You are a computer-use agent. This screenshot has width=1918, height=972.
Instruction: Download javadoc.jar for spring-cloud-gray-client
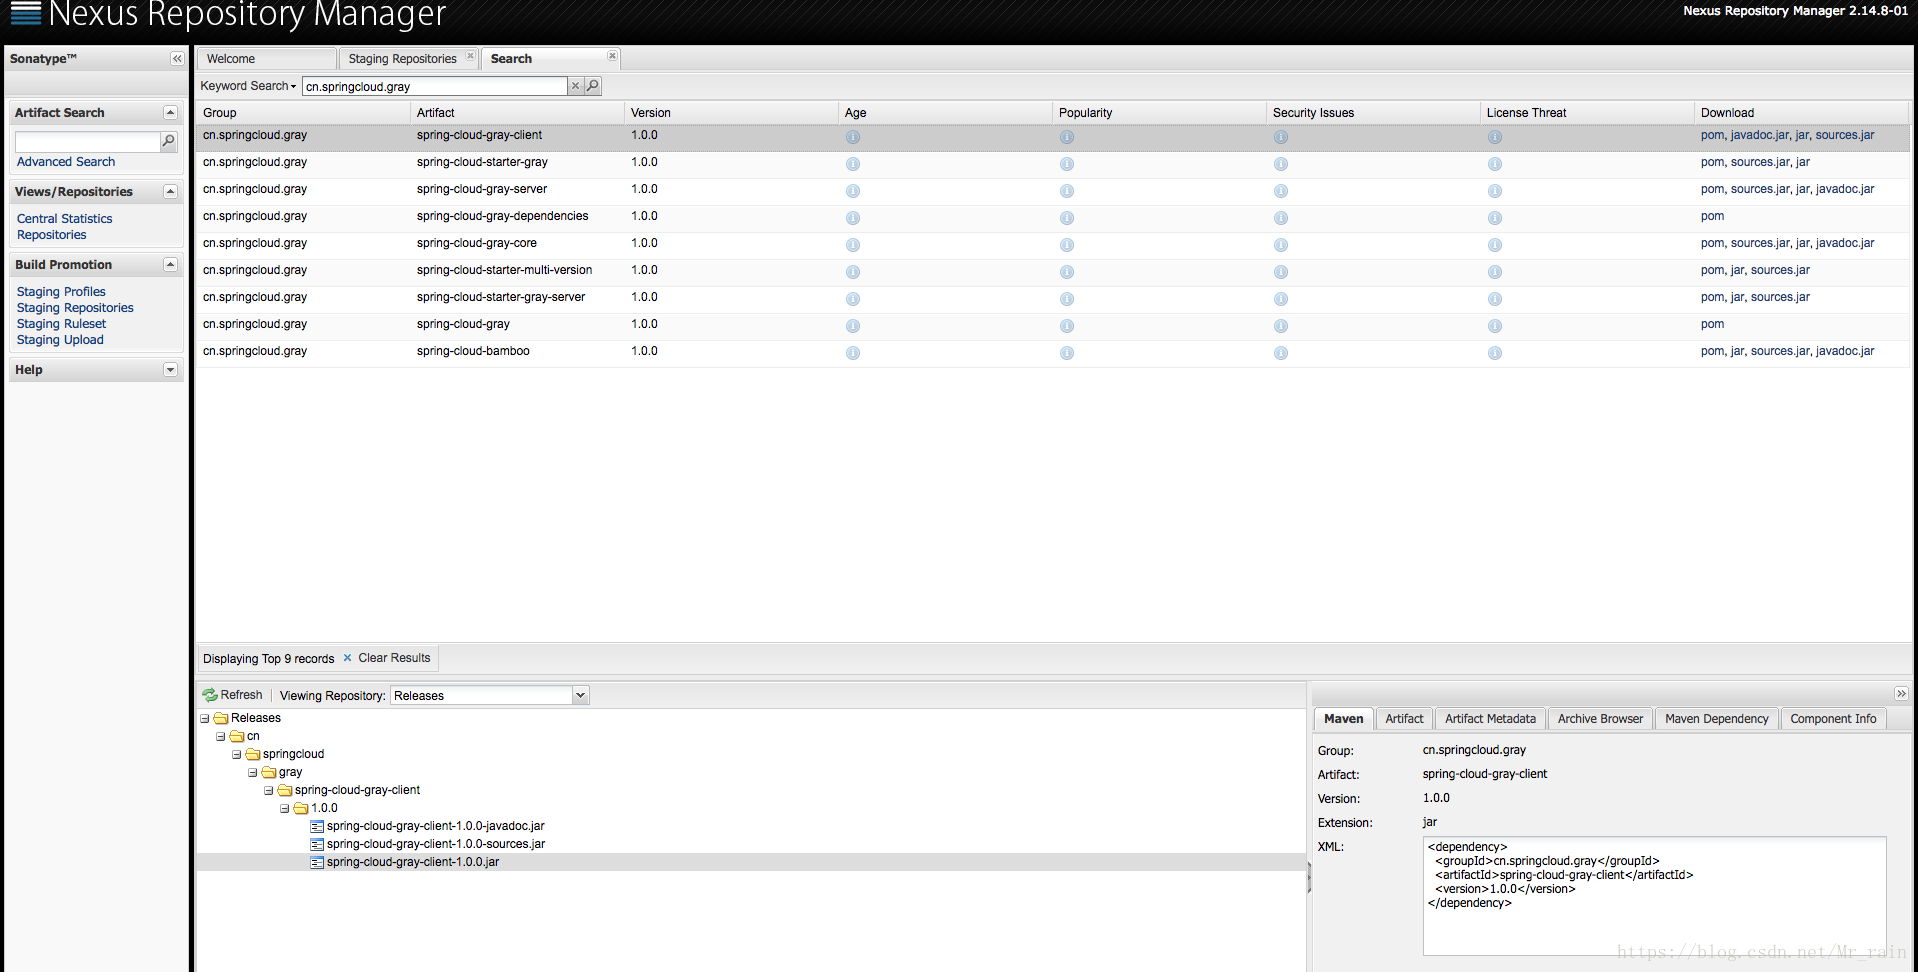tap(1760, 135)
